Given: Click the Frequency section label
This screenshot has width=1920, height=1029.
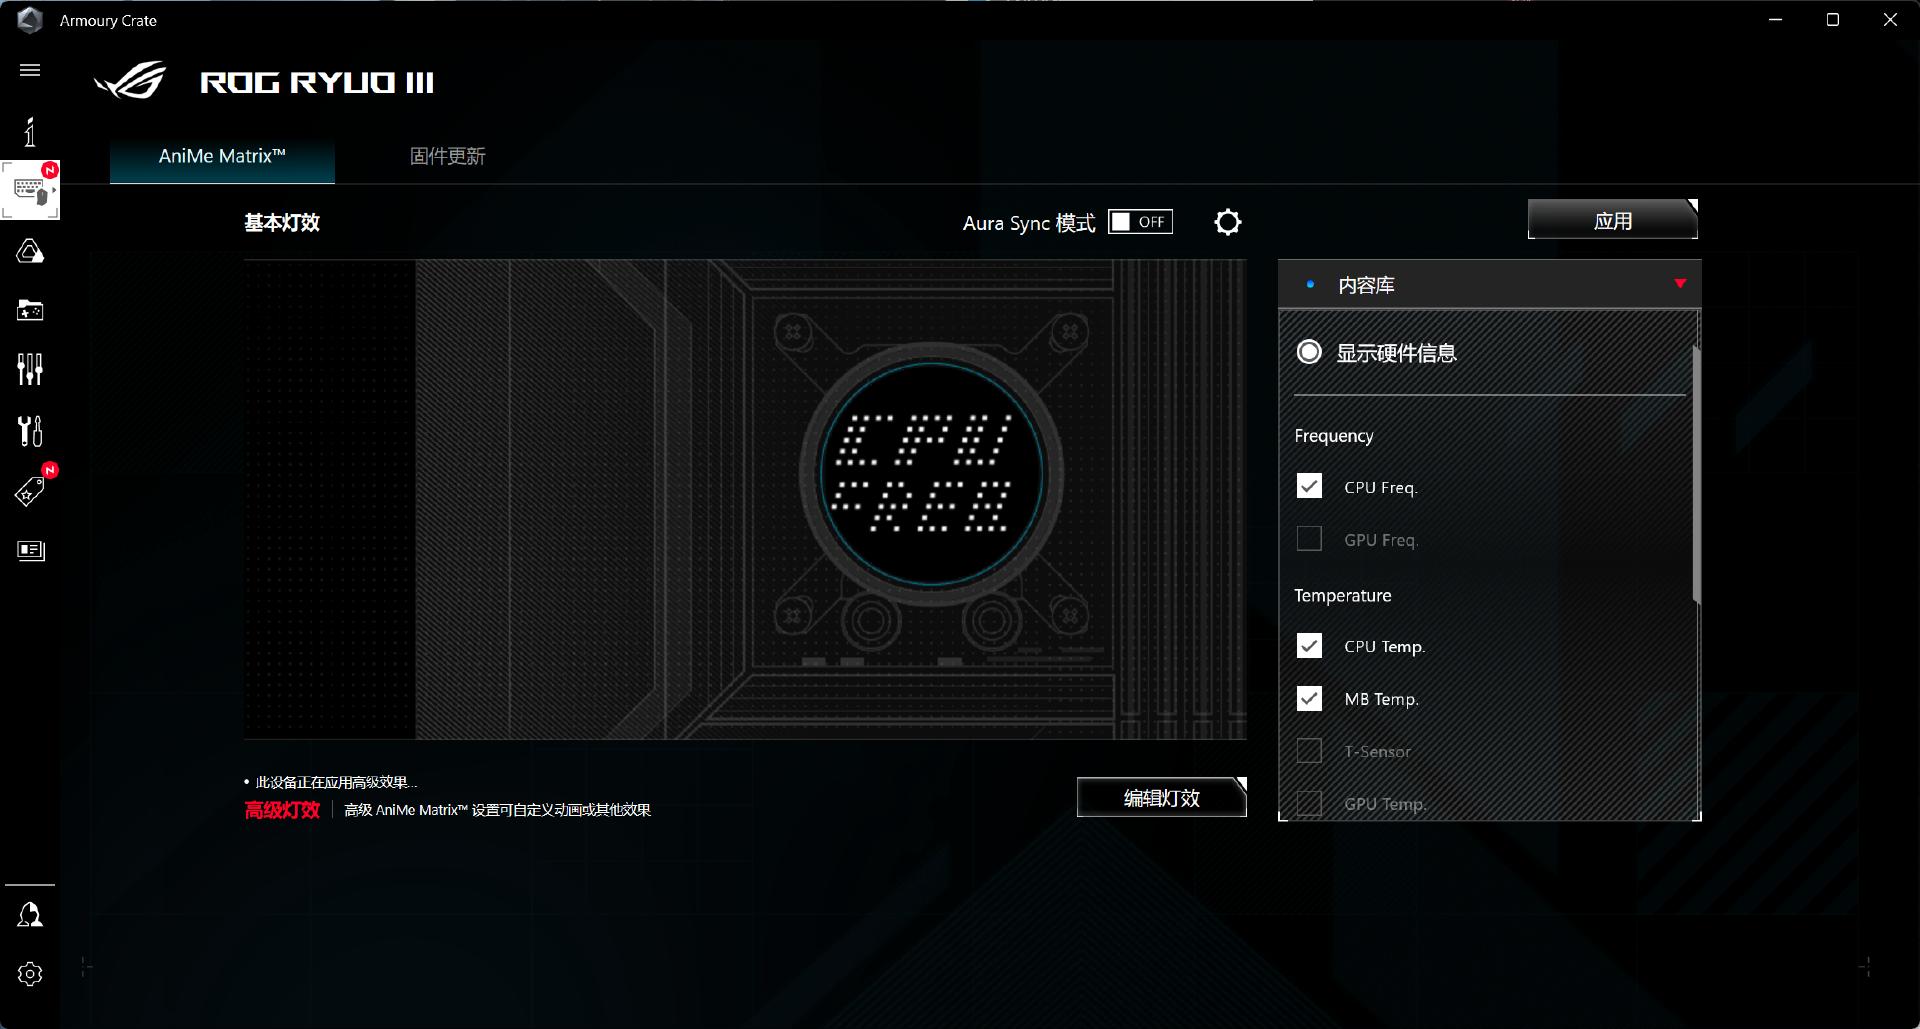Looking at the screenshot, I should click(1334, 436).
